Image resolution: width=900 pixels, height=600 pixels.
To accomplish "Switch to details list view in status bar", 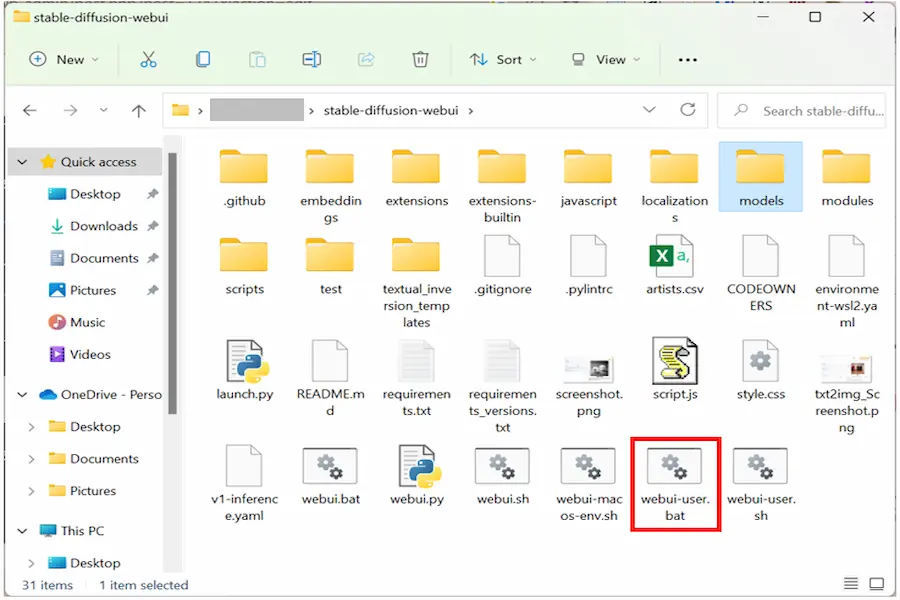I will pos(851,584).
